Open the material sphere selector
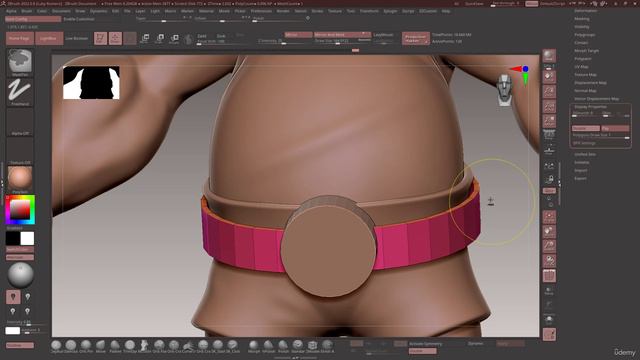Viewport: 640px width, 360px height. pyautogui.click(x=20, y=179)
